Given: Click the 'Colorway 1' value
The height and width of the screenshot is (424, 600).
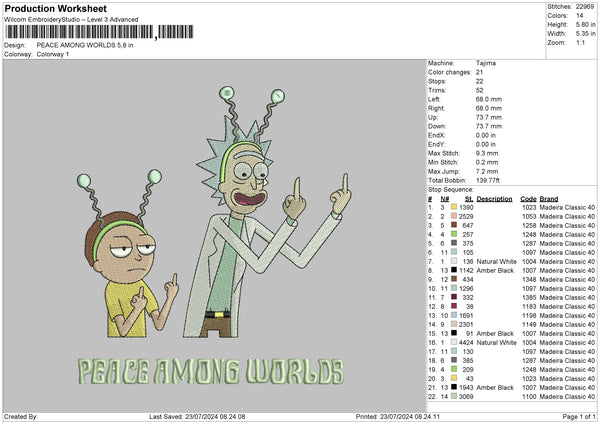Looking at the screenshot, I should [x=53, y=54].
